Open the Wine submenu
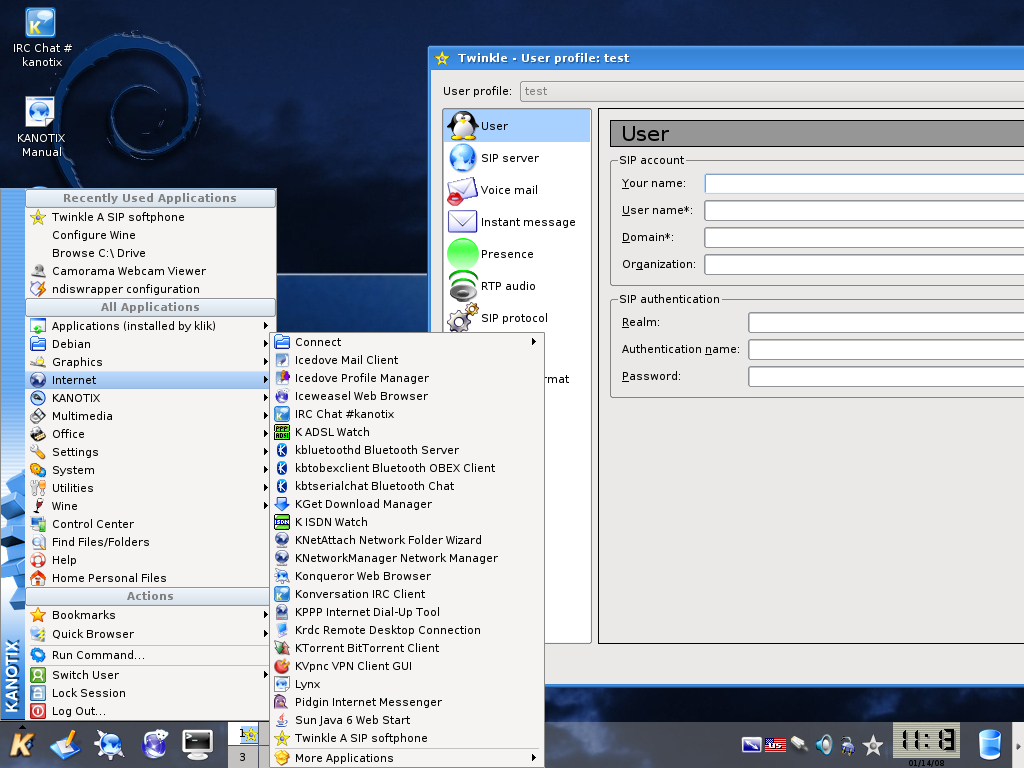 pyautogui.click(x=150, y=506)
